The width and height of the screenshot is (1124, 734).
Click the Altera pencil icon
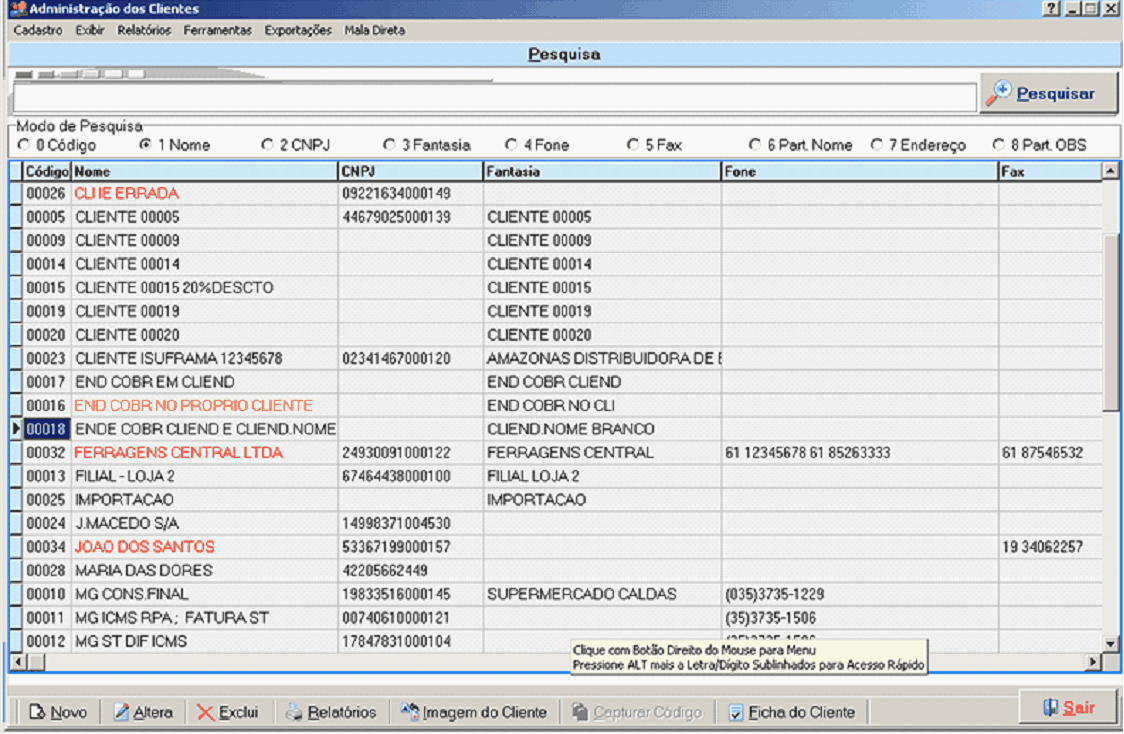point(121,712)
